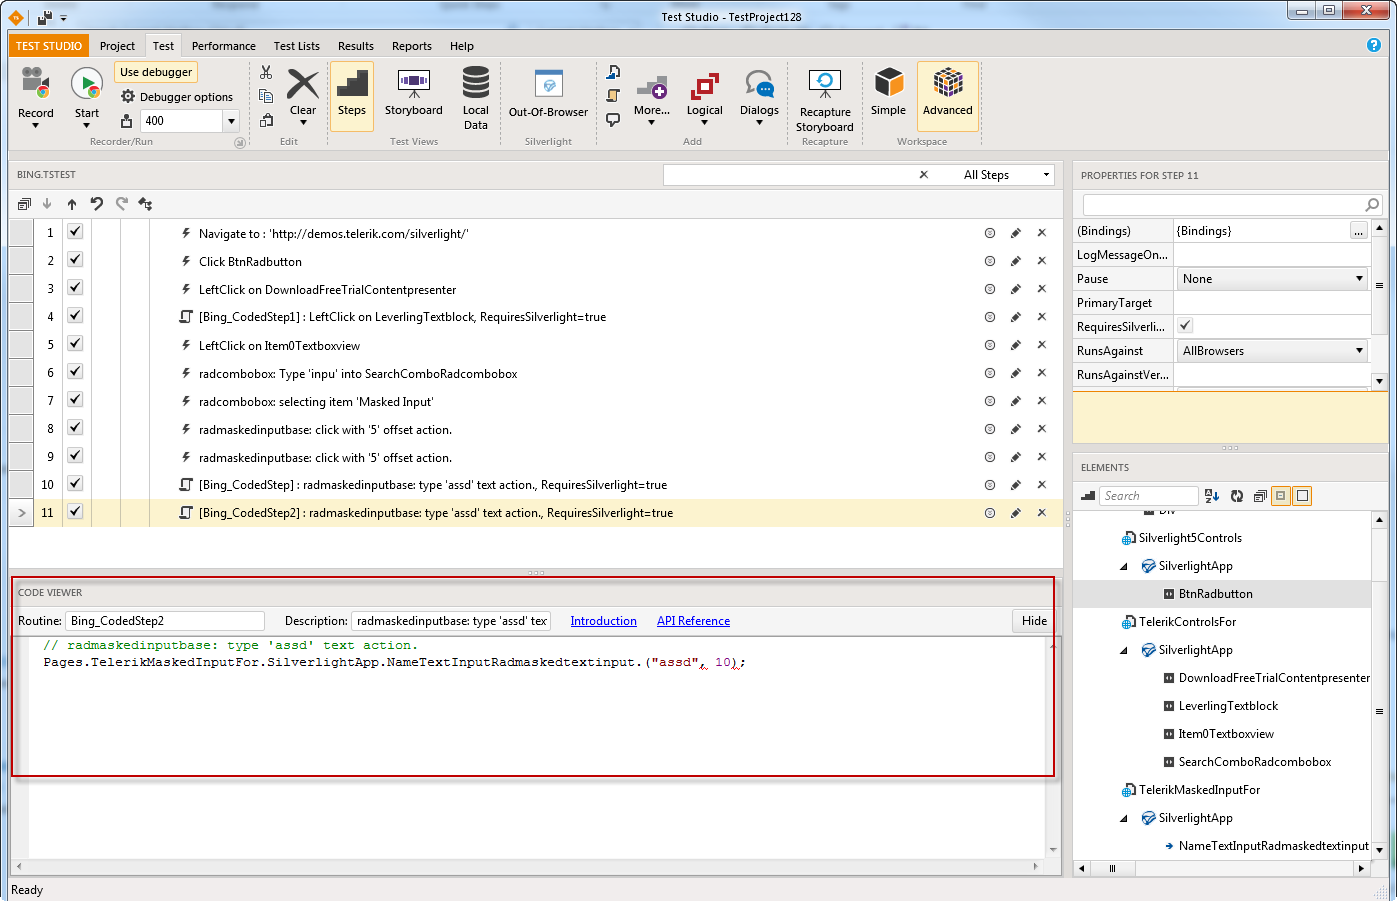Open the Pause property dropdown

coord(1272,279)
